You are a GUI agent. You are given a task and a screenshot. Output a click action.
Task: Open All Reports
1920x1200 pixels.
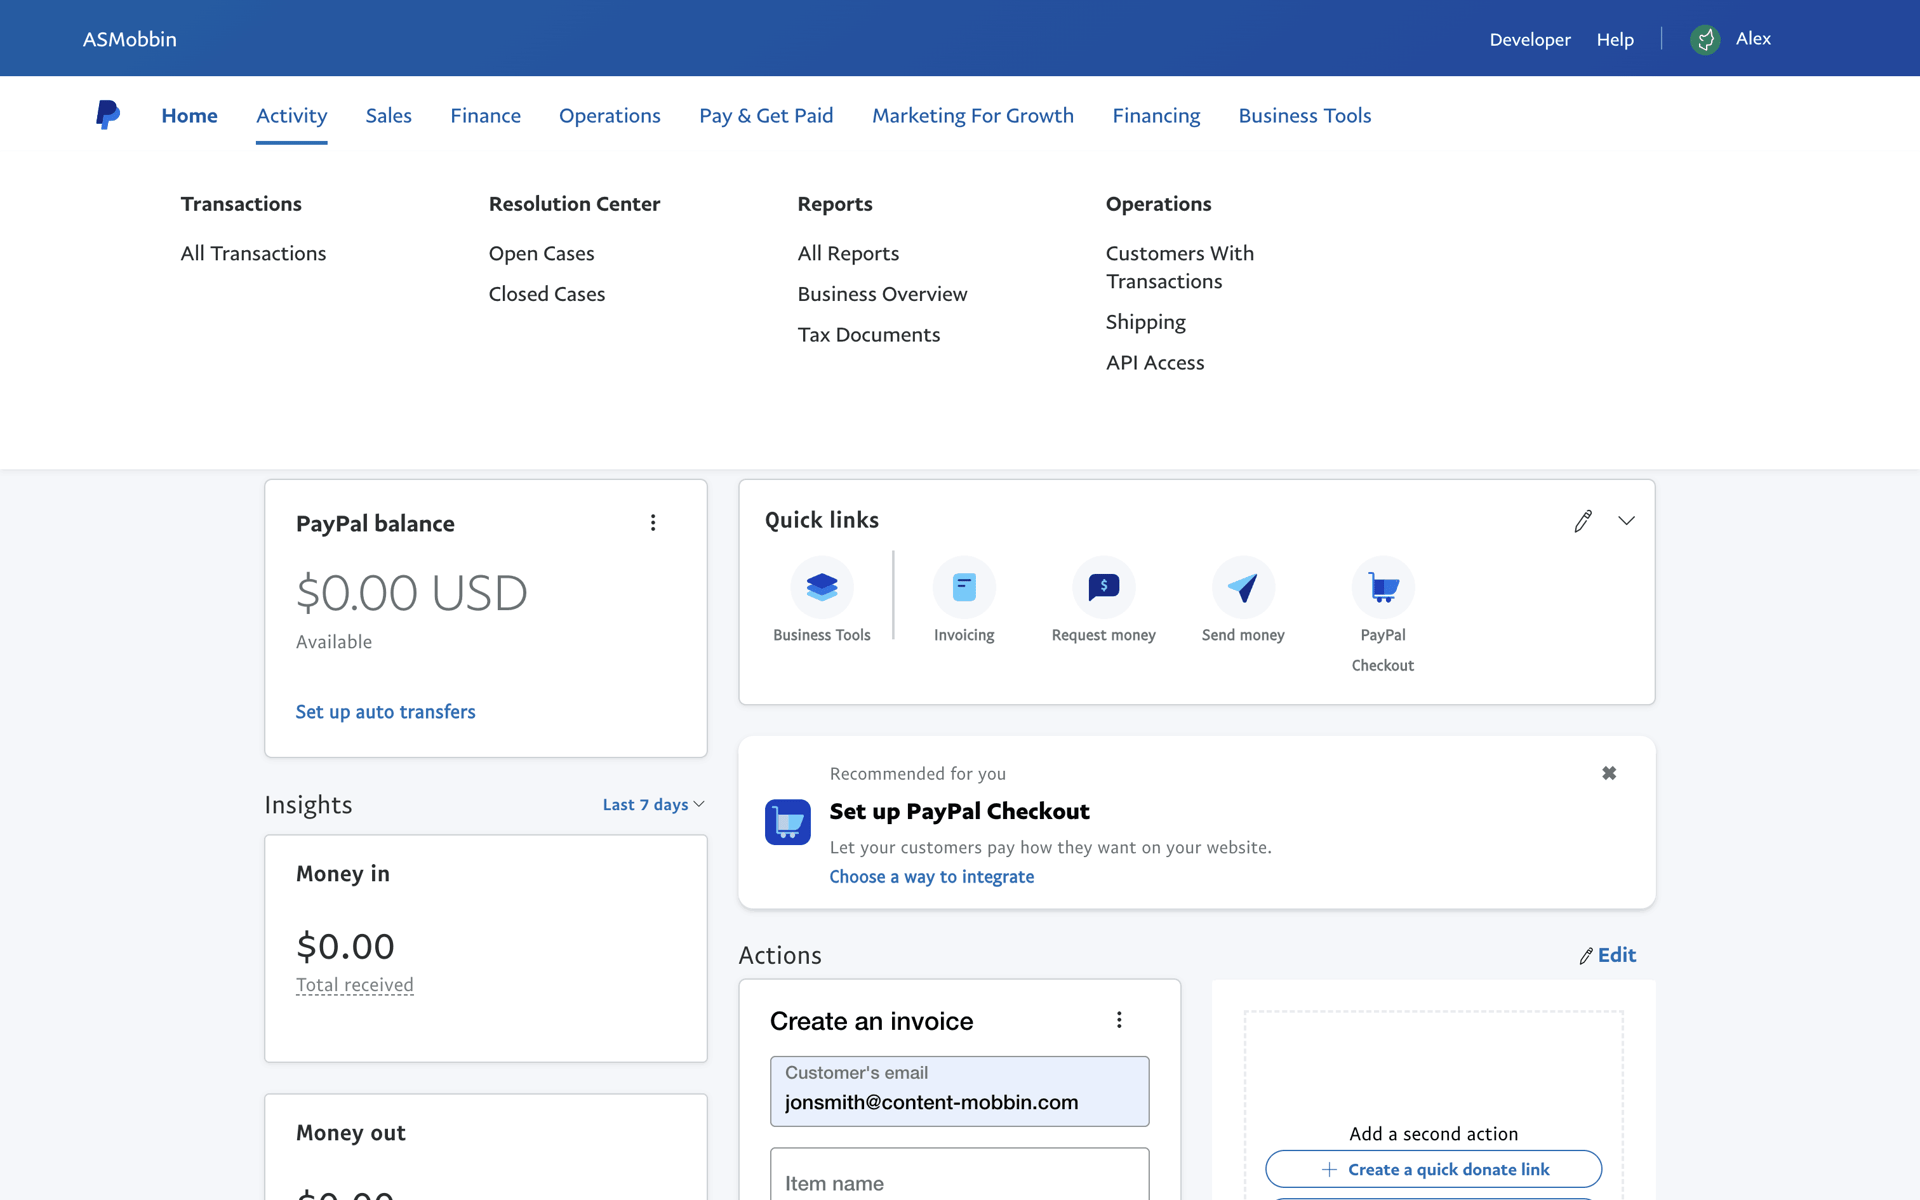click(x=848, y=253)
